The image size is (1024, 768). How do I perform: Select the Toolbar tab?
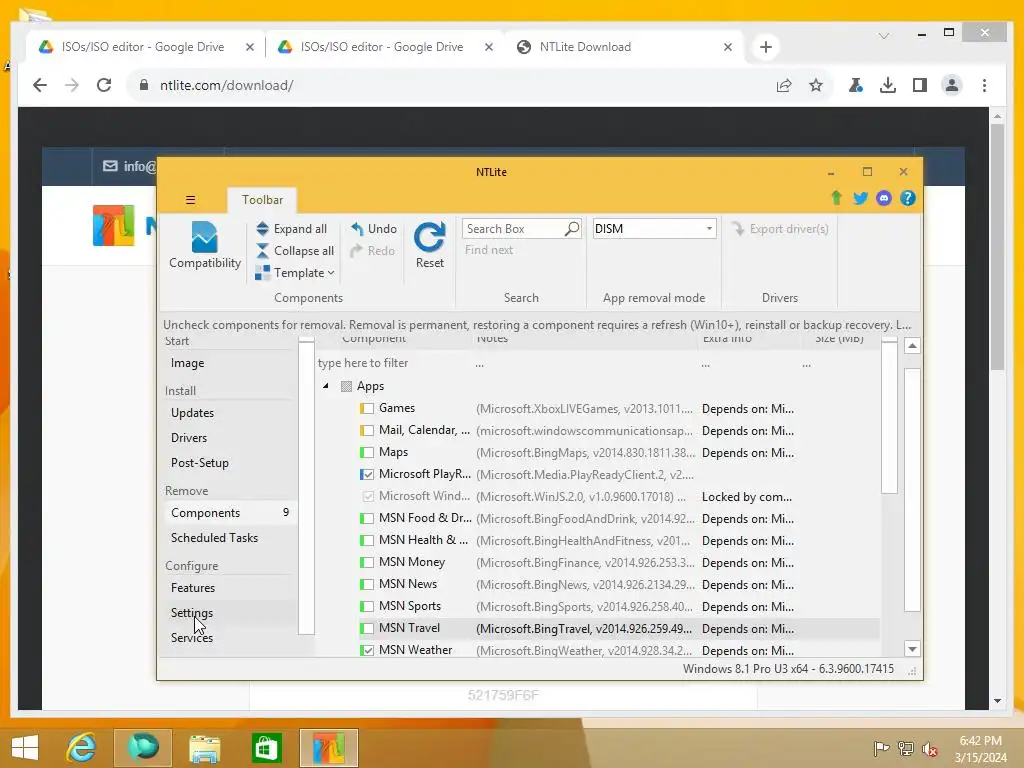point(262,200)
